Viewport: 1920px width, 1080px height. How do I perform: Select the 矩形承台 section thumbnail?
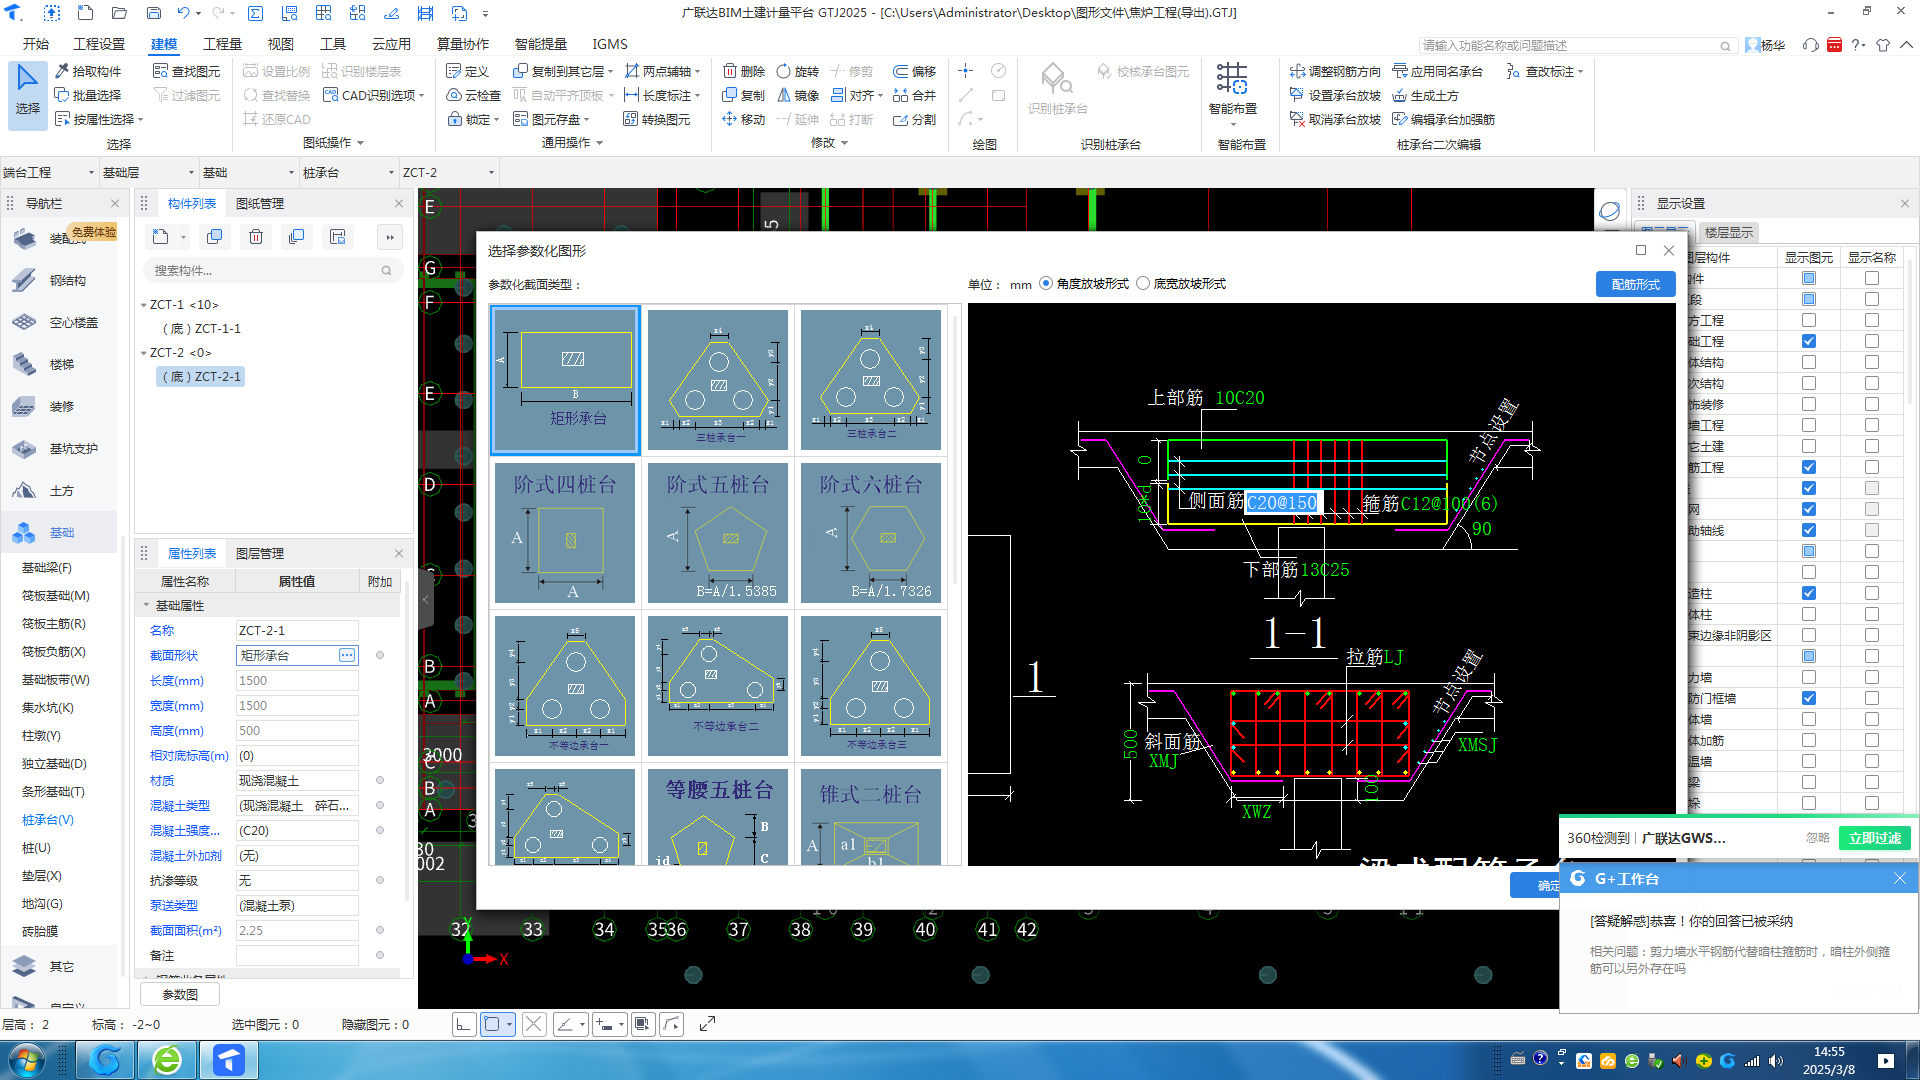[x=565, y=380]
